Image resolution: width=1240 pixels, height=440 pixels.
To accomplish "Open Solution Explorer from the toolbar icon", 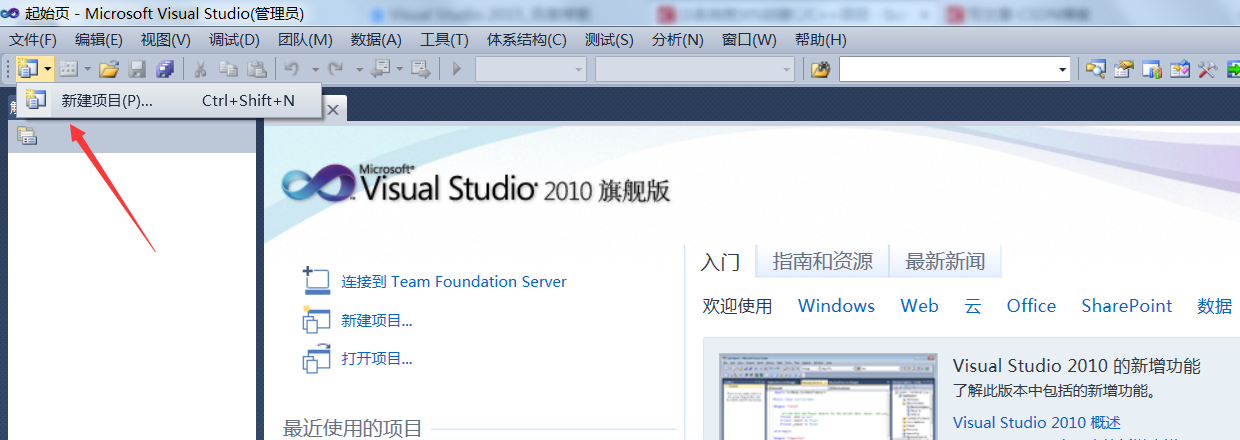I will pyautogui.click(x=1096, y=69).
